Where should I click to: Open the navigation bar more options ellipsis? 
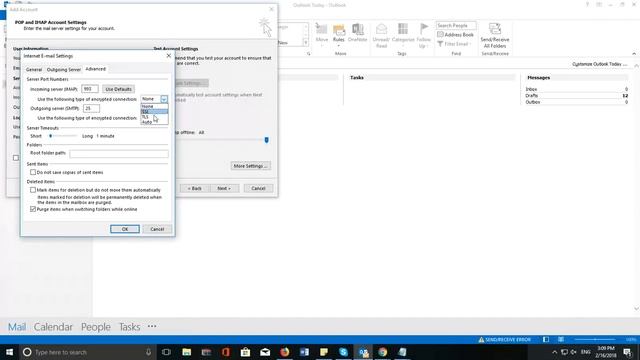click(x=152, y=326)
